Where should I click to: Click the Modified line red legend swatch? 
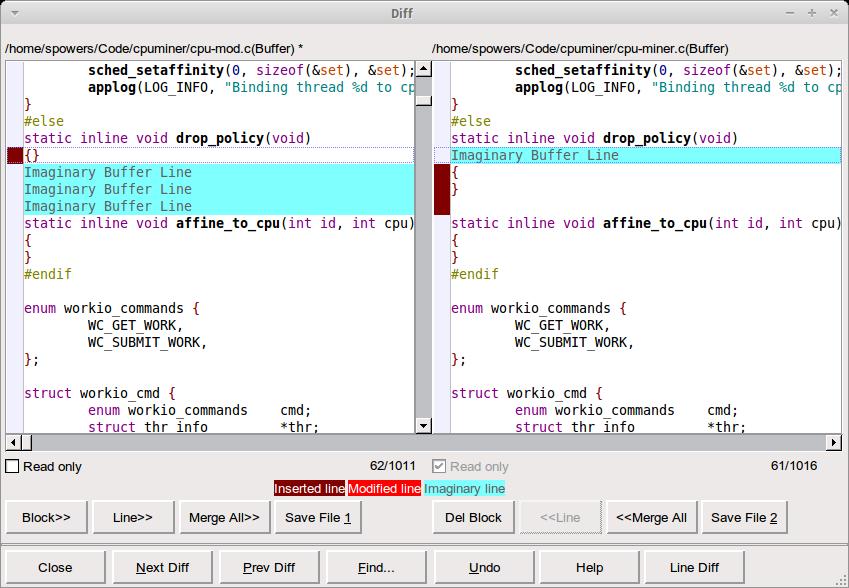click(384, 489)
